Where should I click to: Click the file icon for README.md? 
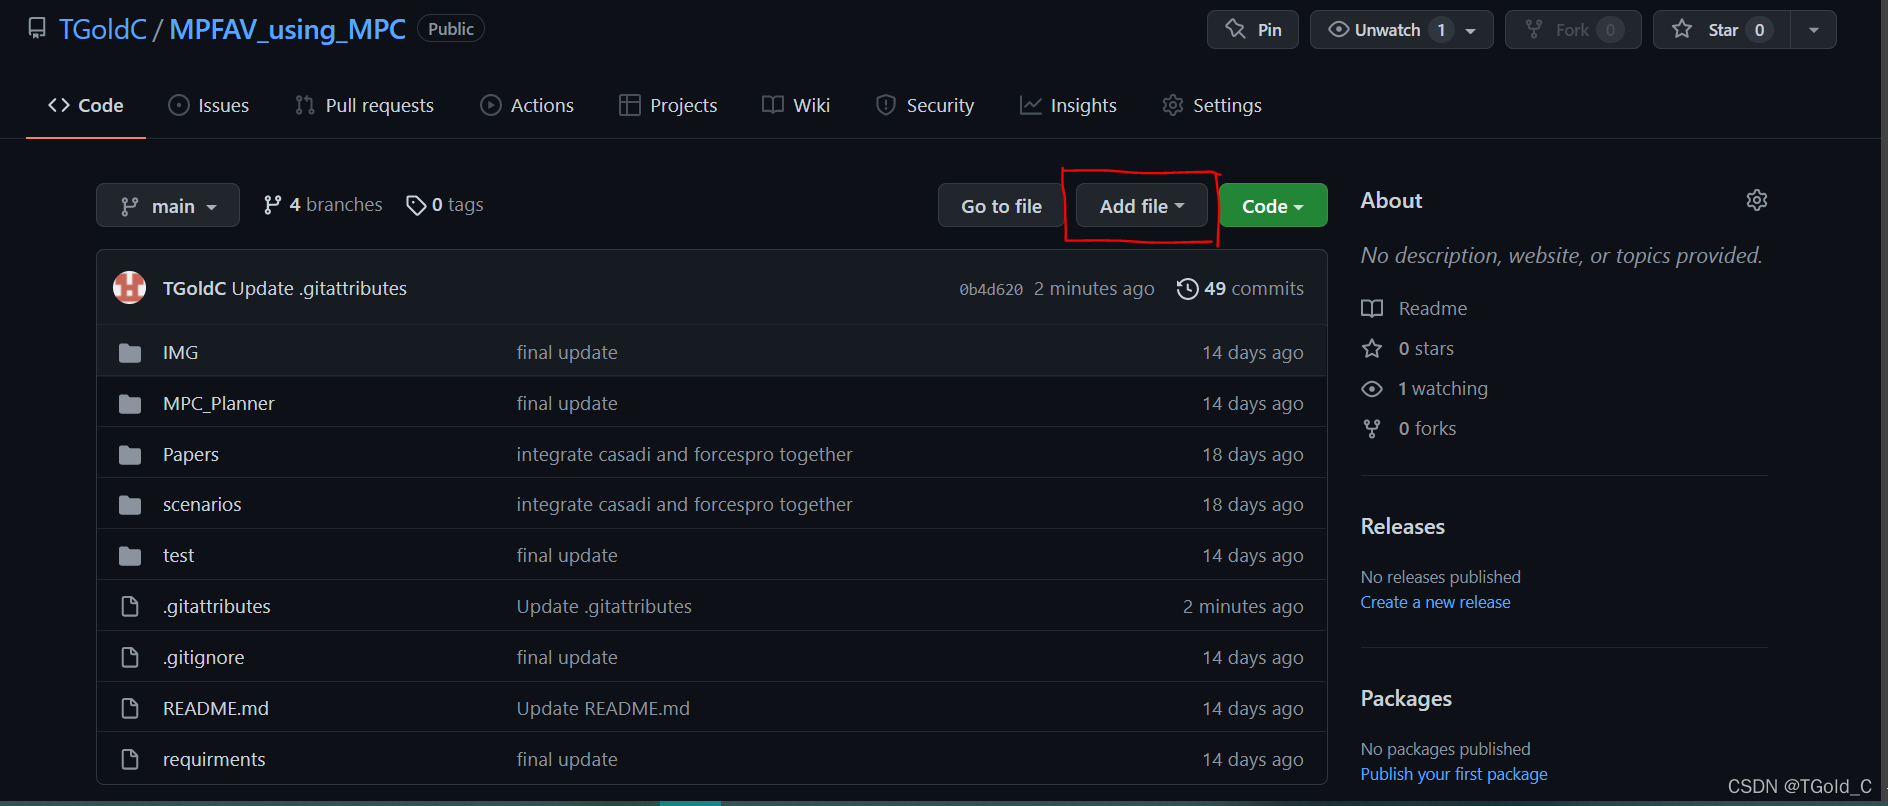(x=130, y=708)
